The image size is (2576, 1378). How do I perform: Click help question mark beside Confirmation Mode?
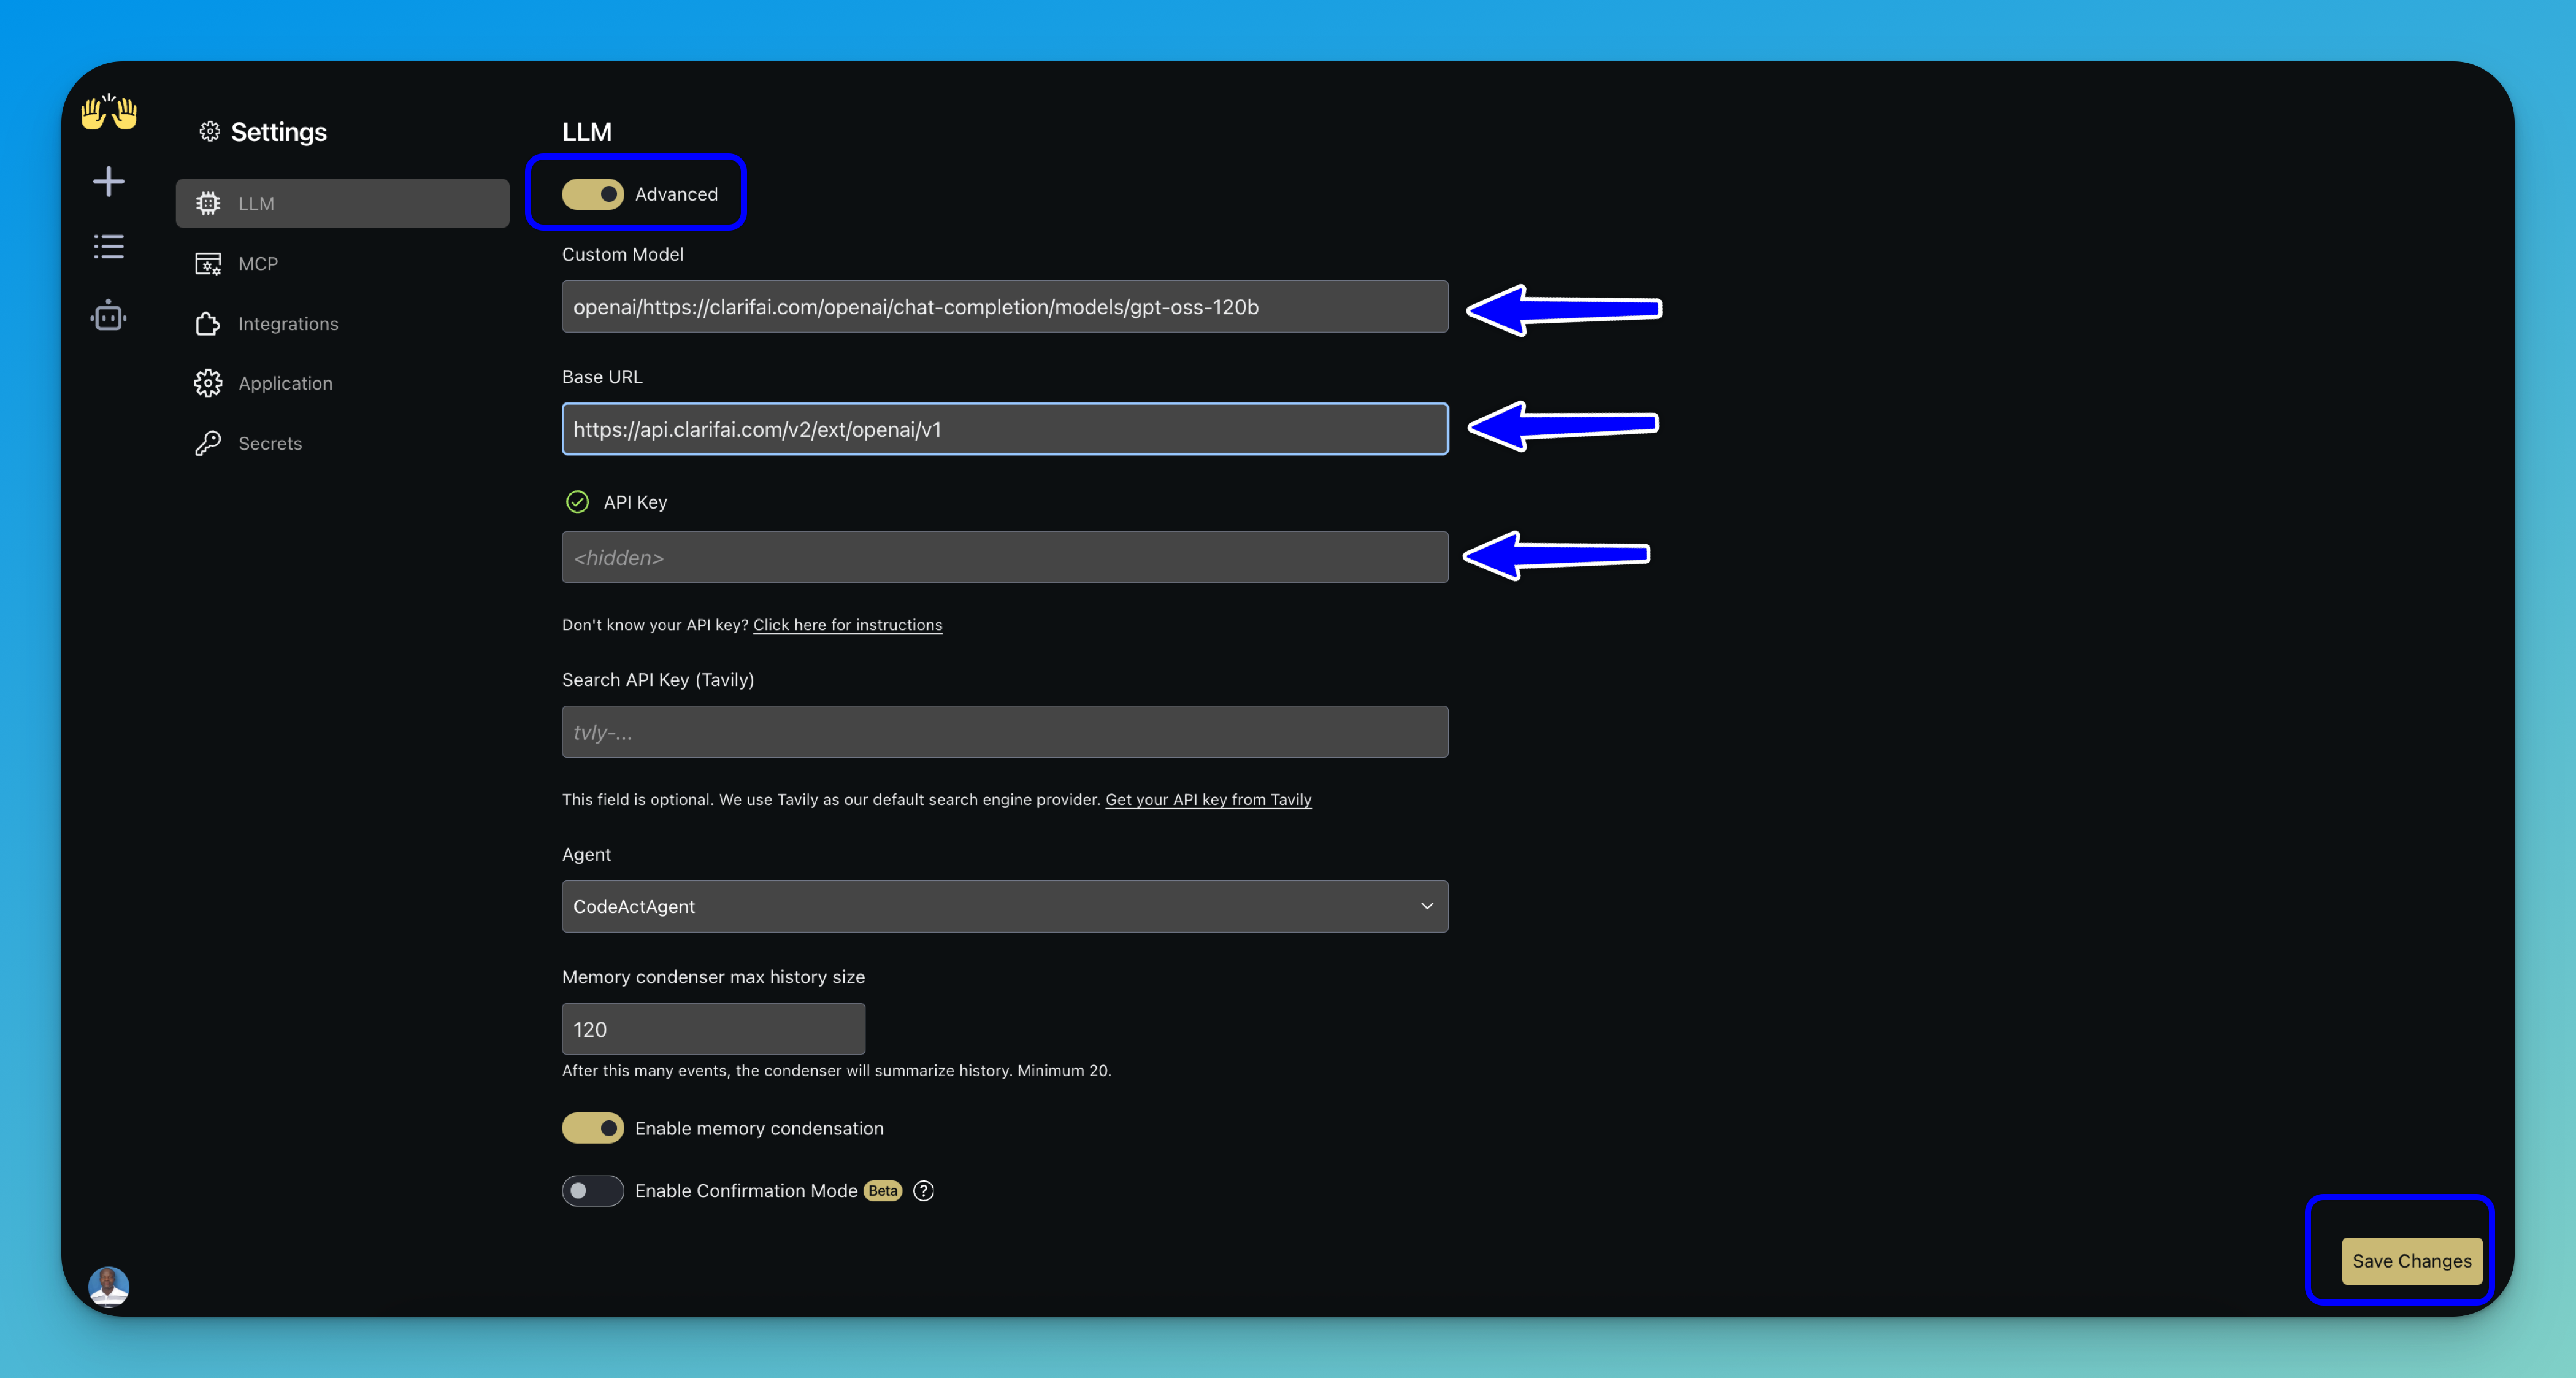[x=924, y=1190]
